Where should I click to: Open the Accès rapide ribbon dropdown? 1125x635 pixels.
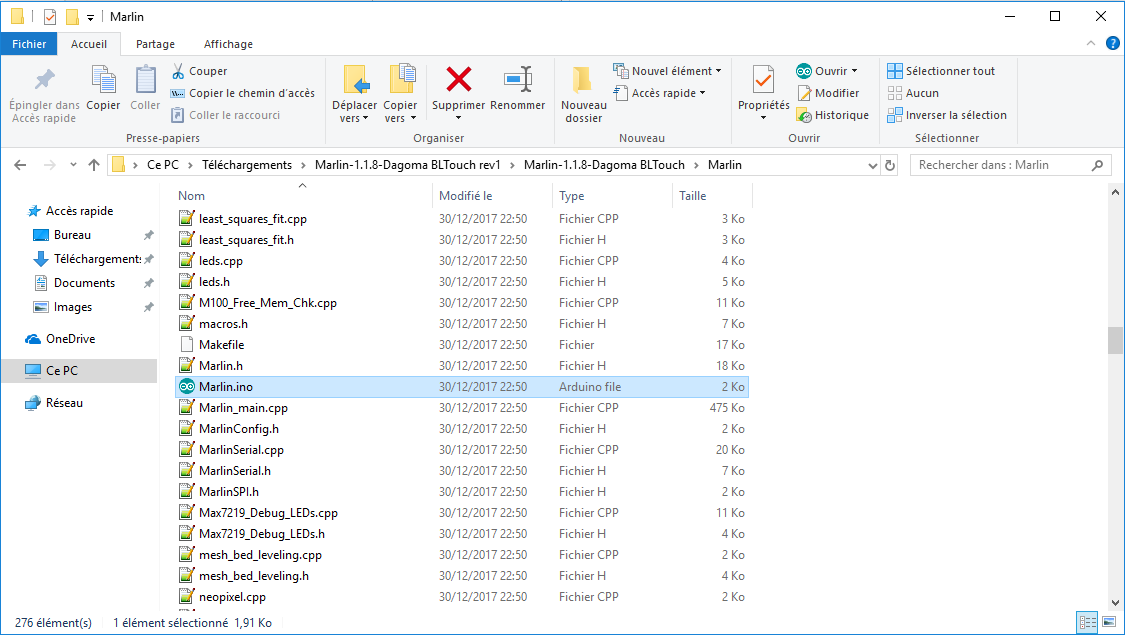(659, 93)
